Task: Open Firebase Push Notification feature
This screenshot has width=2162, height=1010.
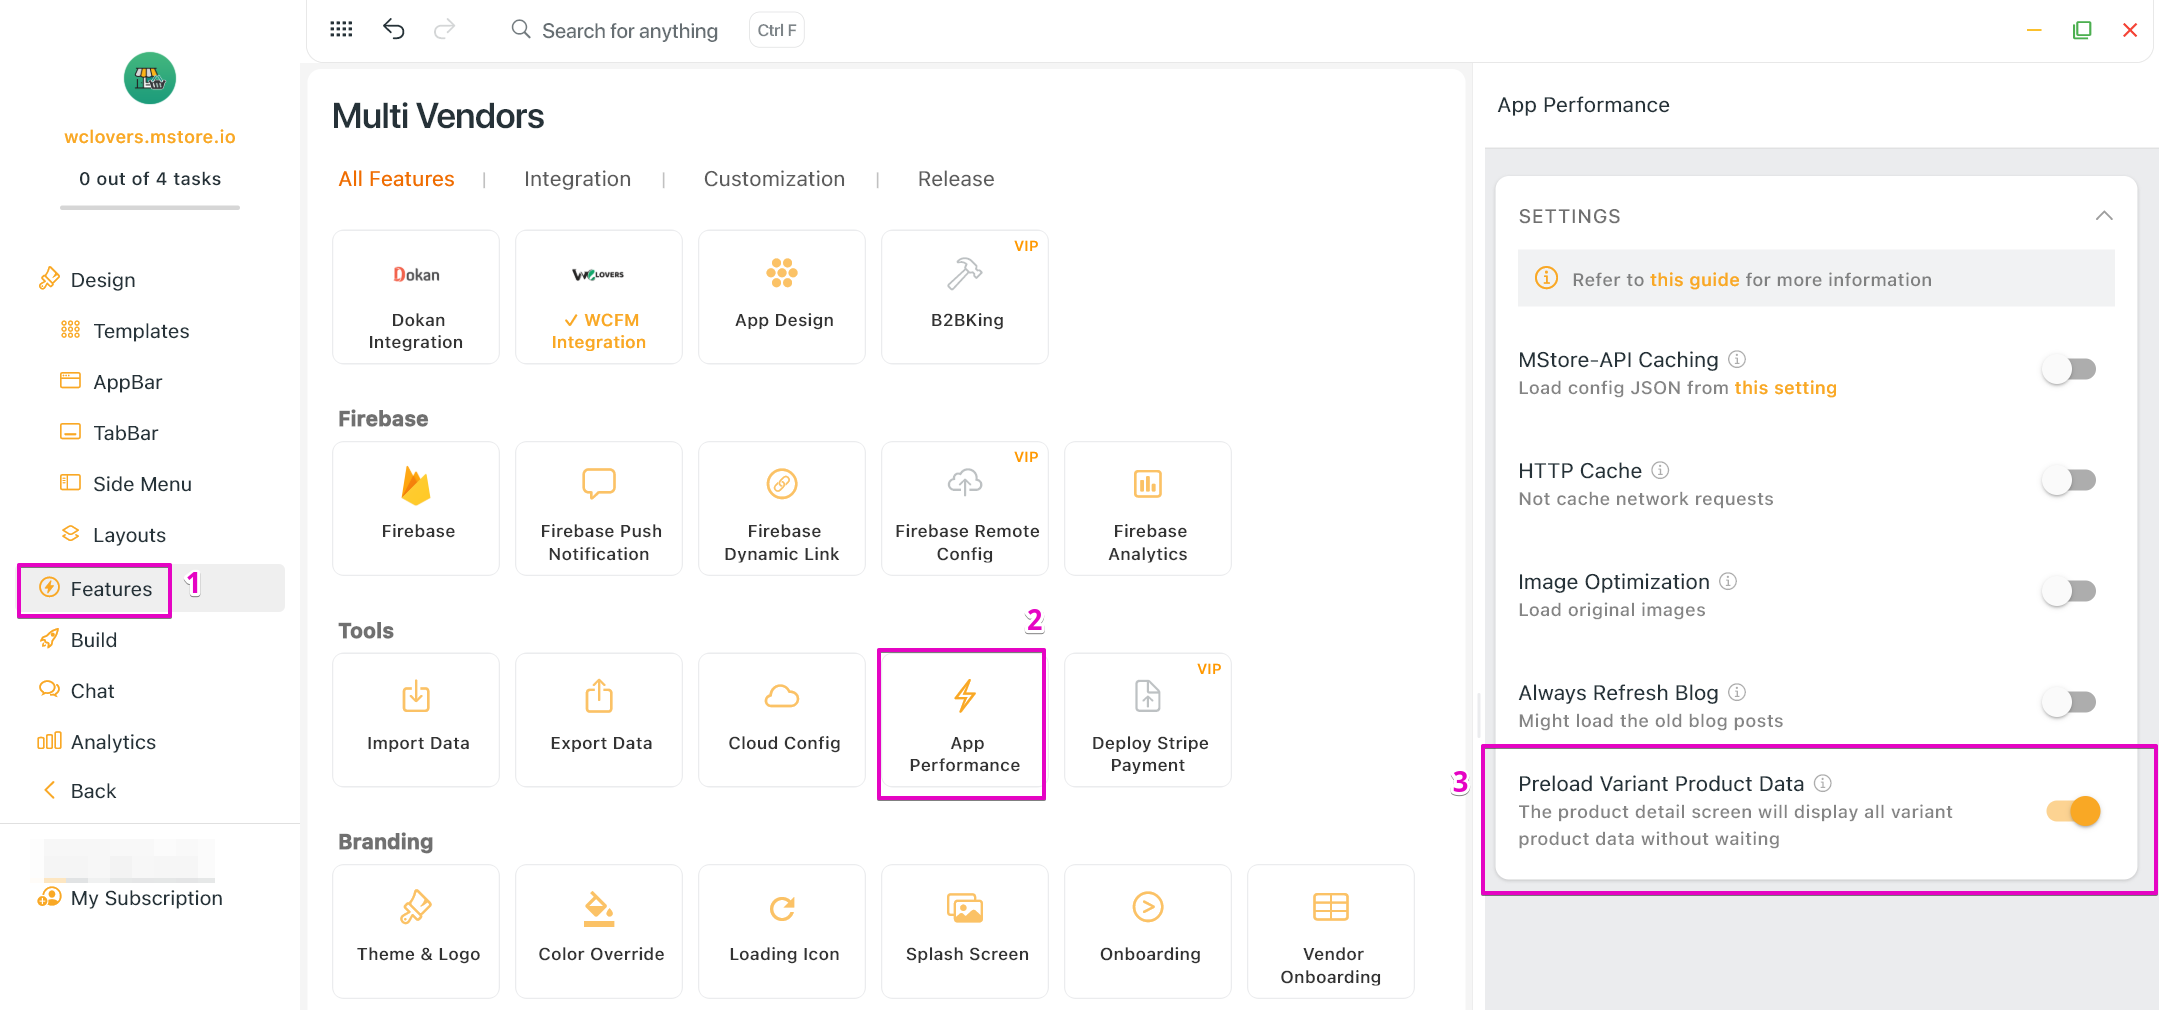Action: (x=599, y=507)
